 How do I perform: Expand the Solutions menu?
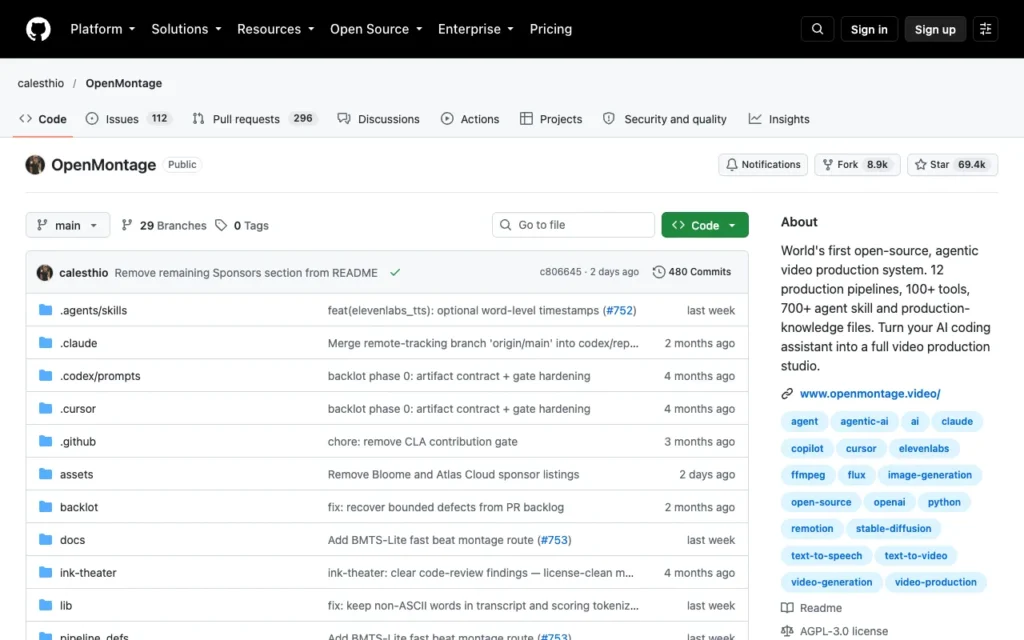point(186,29)
